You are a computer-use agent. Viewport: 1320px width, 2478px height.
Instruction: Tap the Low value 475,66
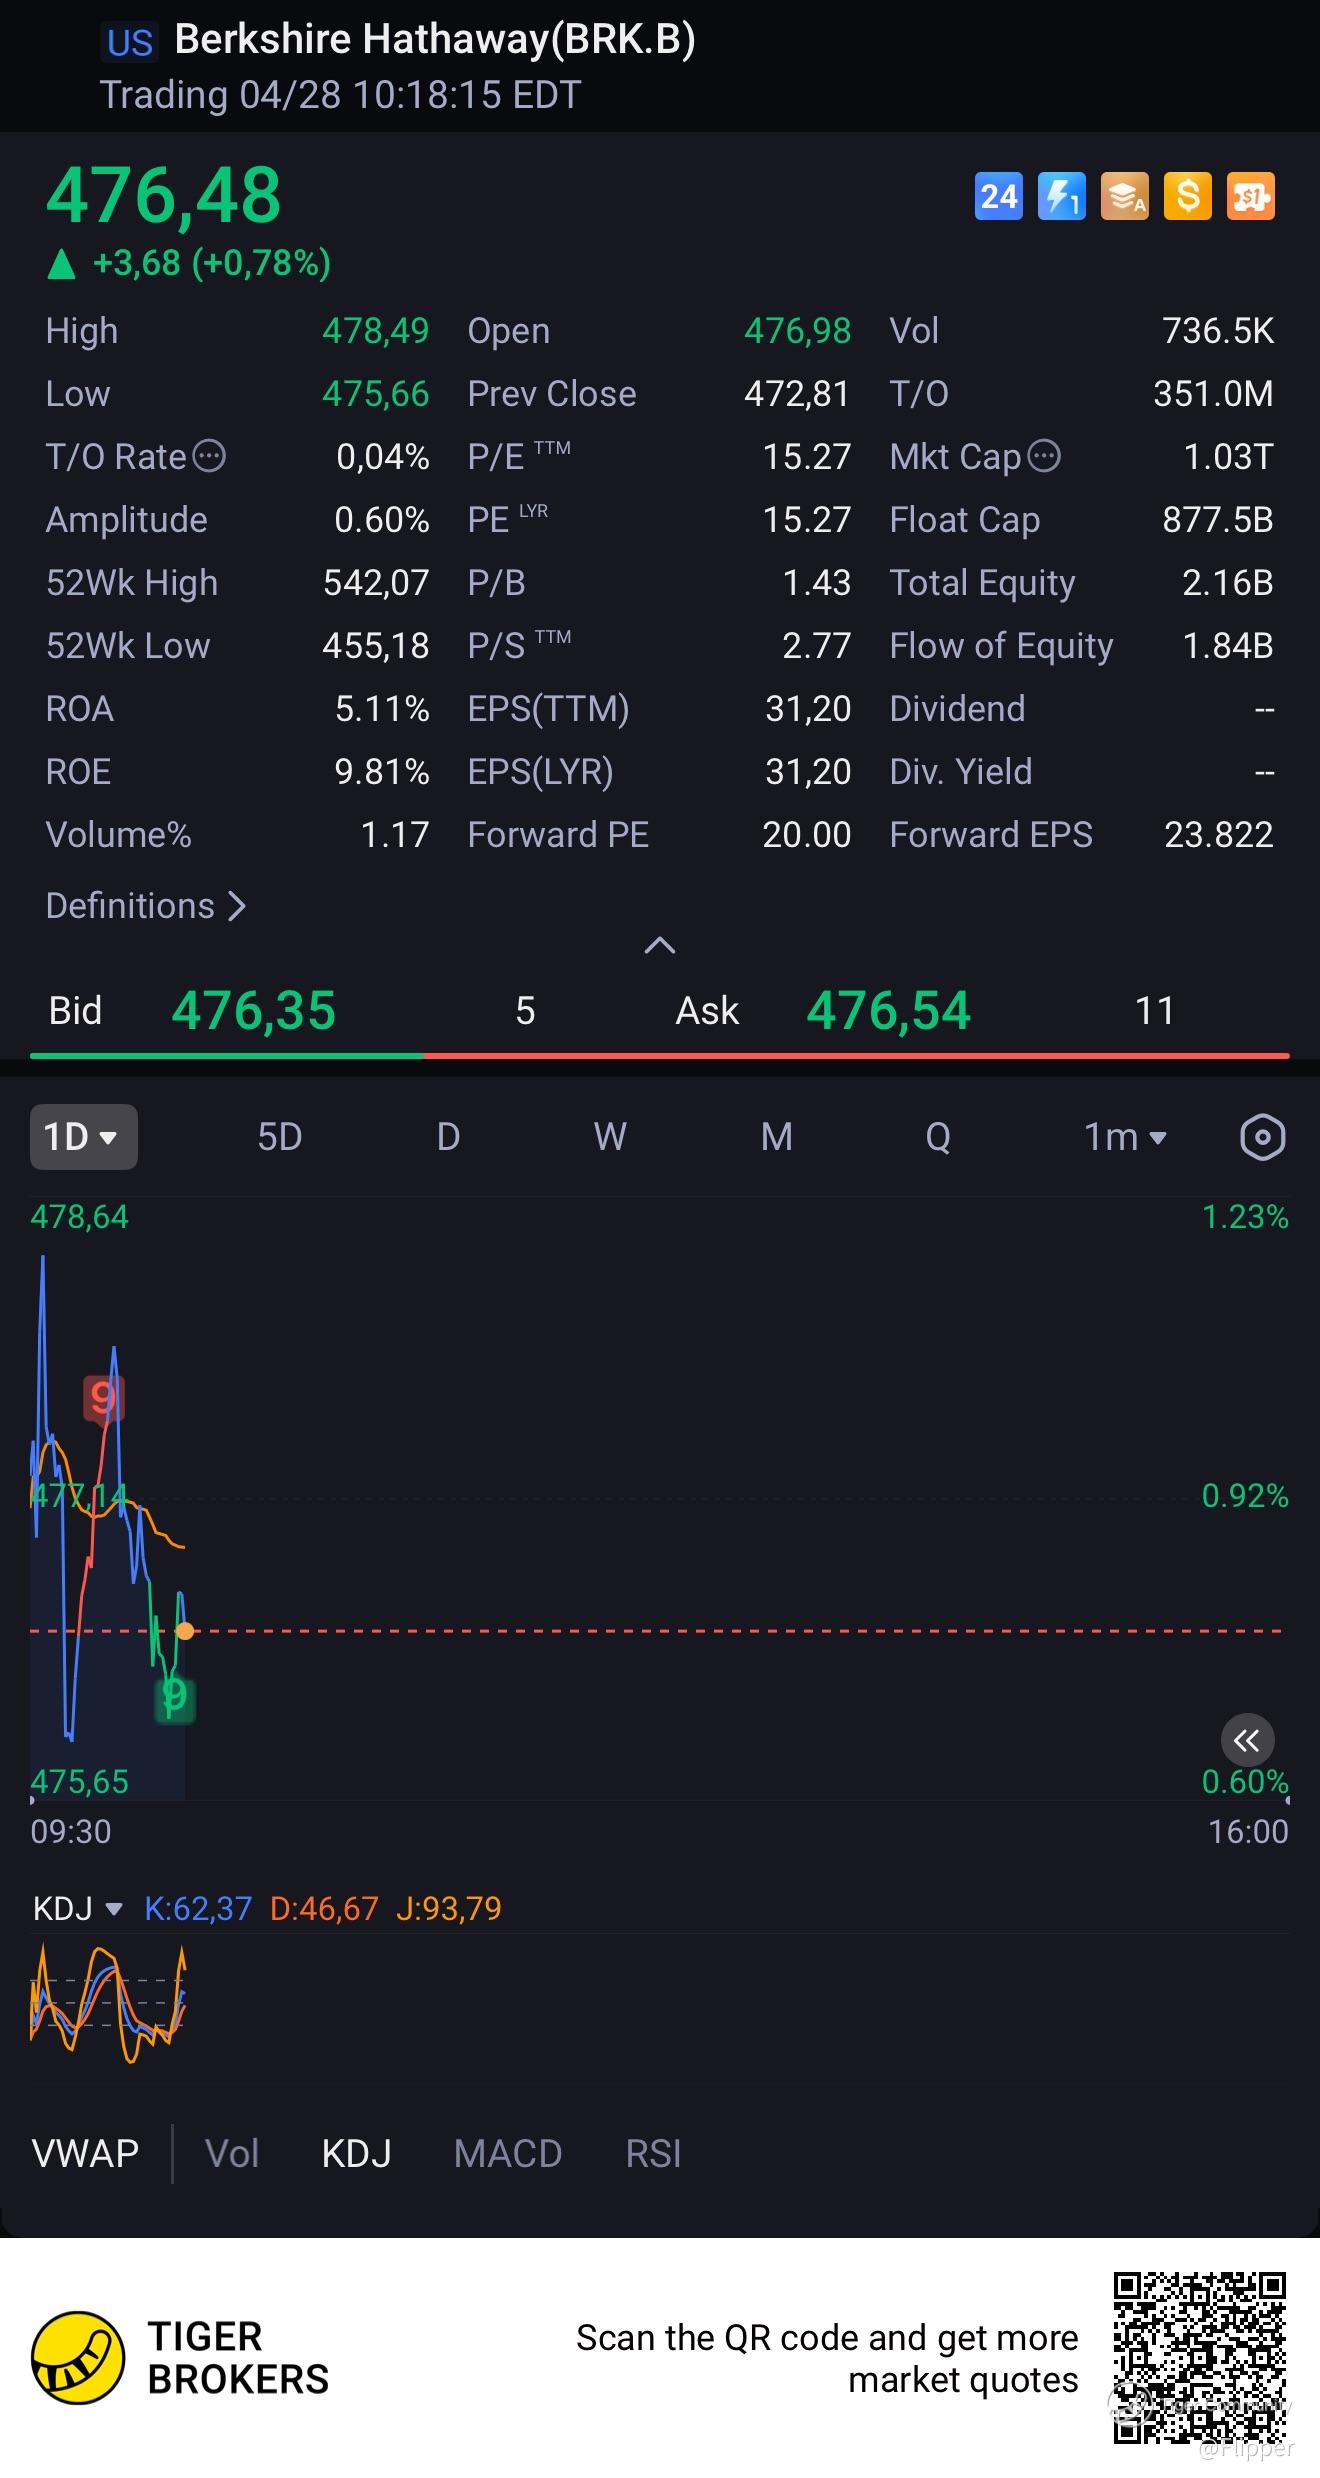[376, 394]
